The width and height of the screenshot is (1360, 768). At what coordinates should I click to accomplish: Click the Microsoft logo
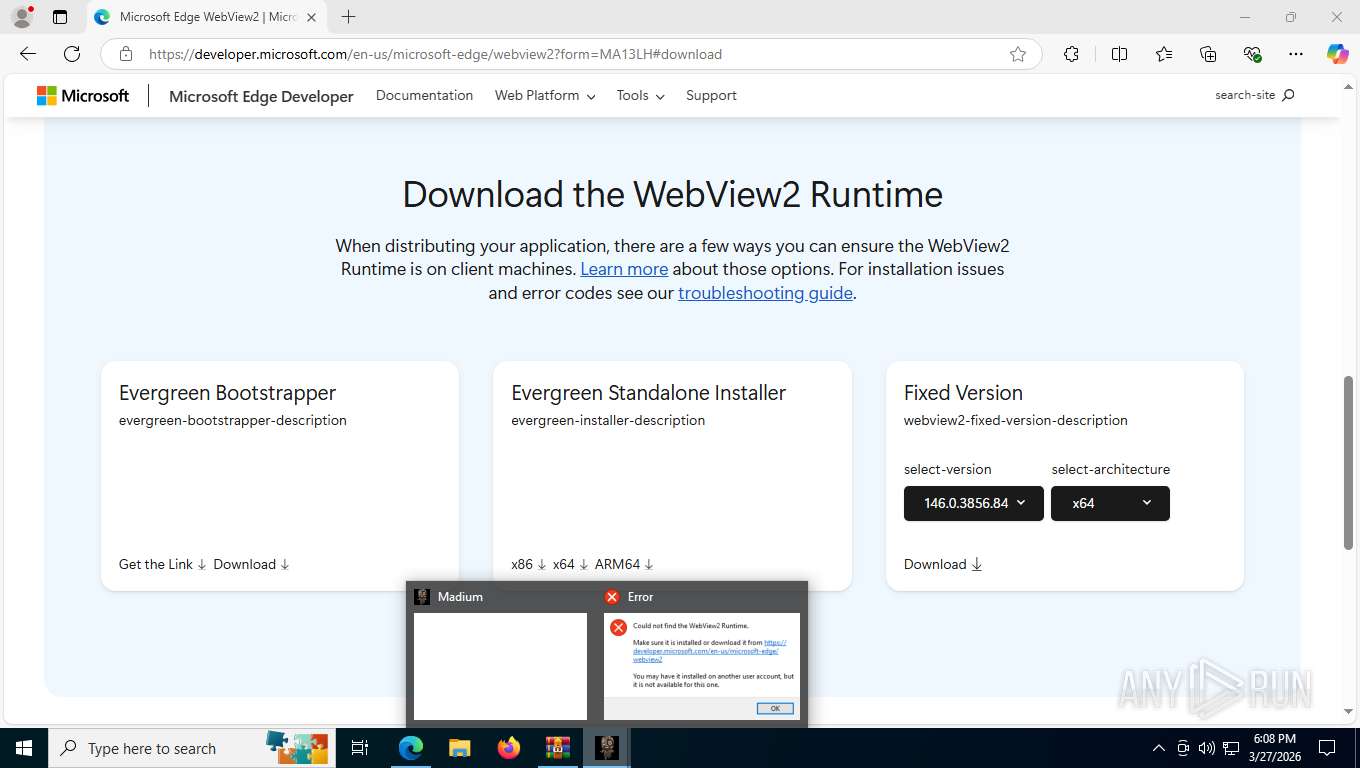pos(83,96)
